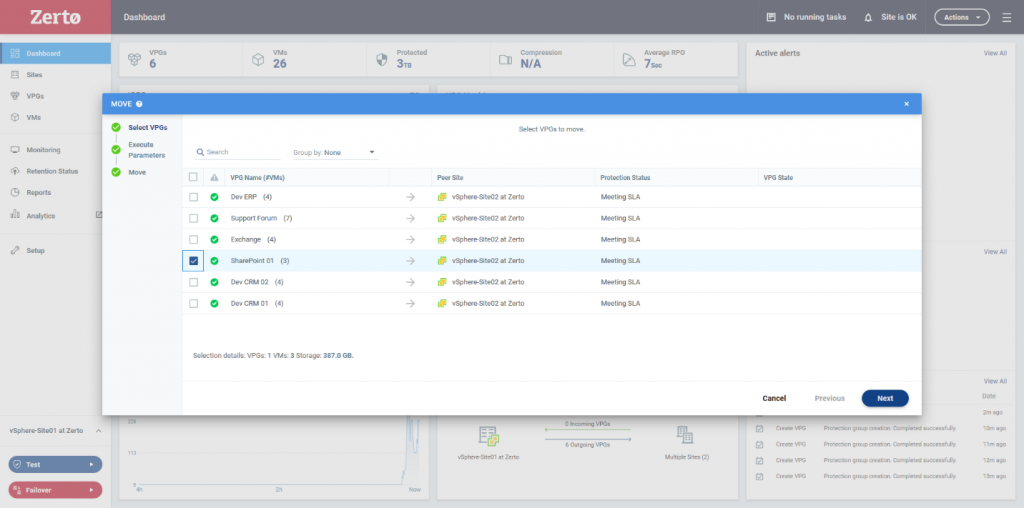Uncheck the SharePoint 01 checkbox
The image size is (1024, 508).
pyautogui.click(x=193, y=261)
